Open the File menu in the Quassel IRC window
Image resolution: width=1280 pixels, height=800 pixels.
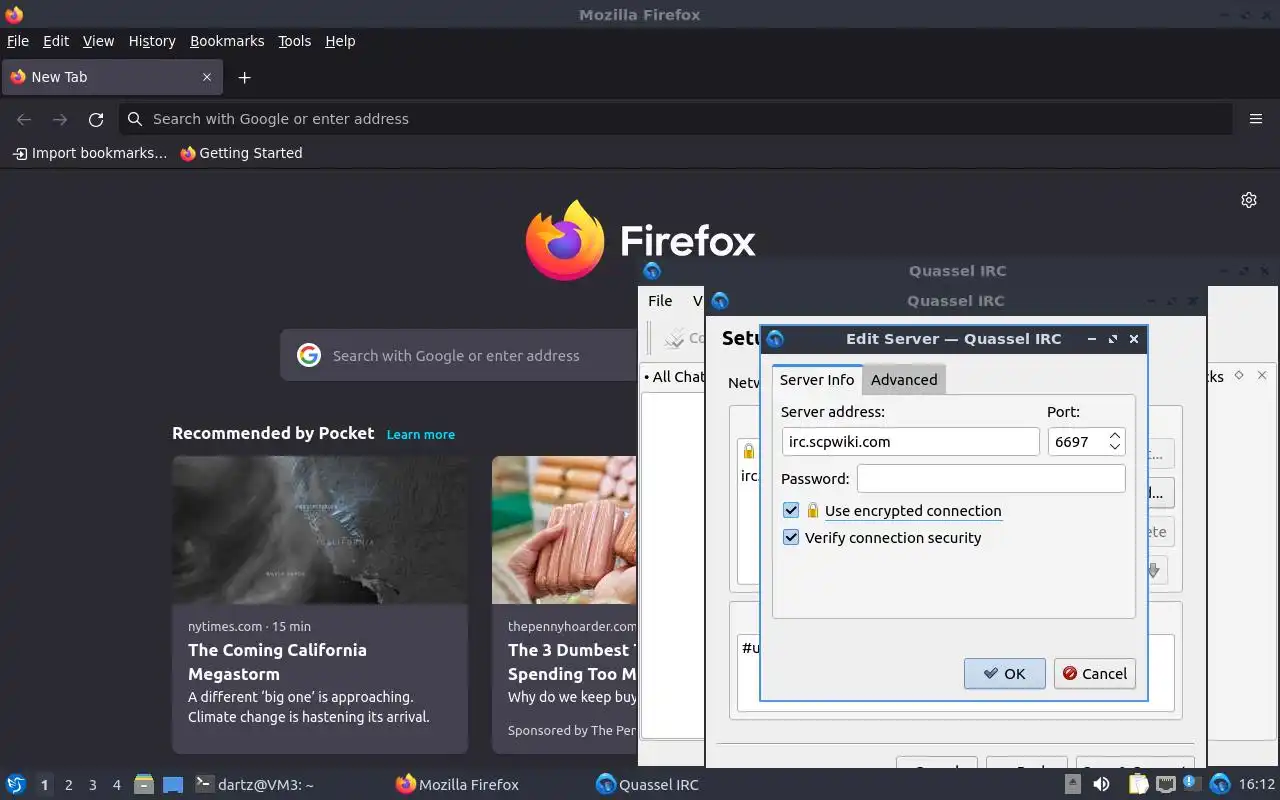point(660,300)
